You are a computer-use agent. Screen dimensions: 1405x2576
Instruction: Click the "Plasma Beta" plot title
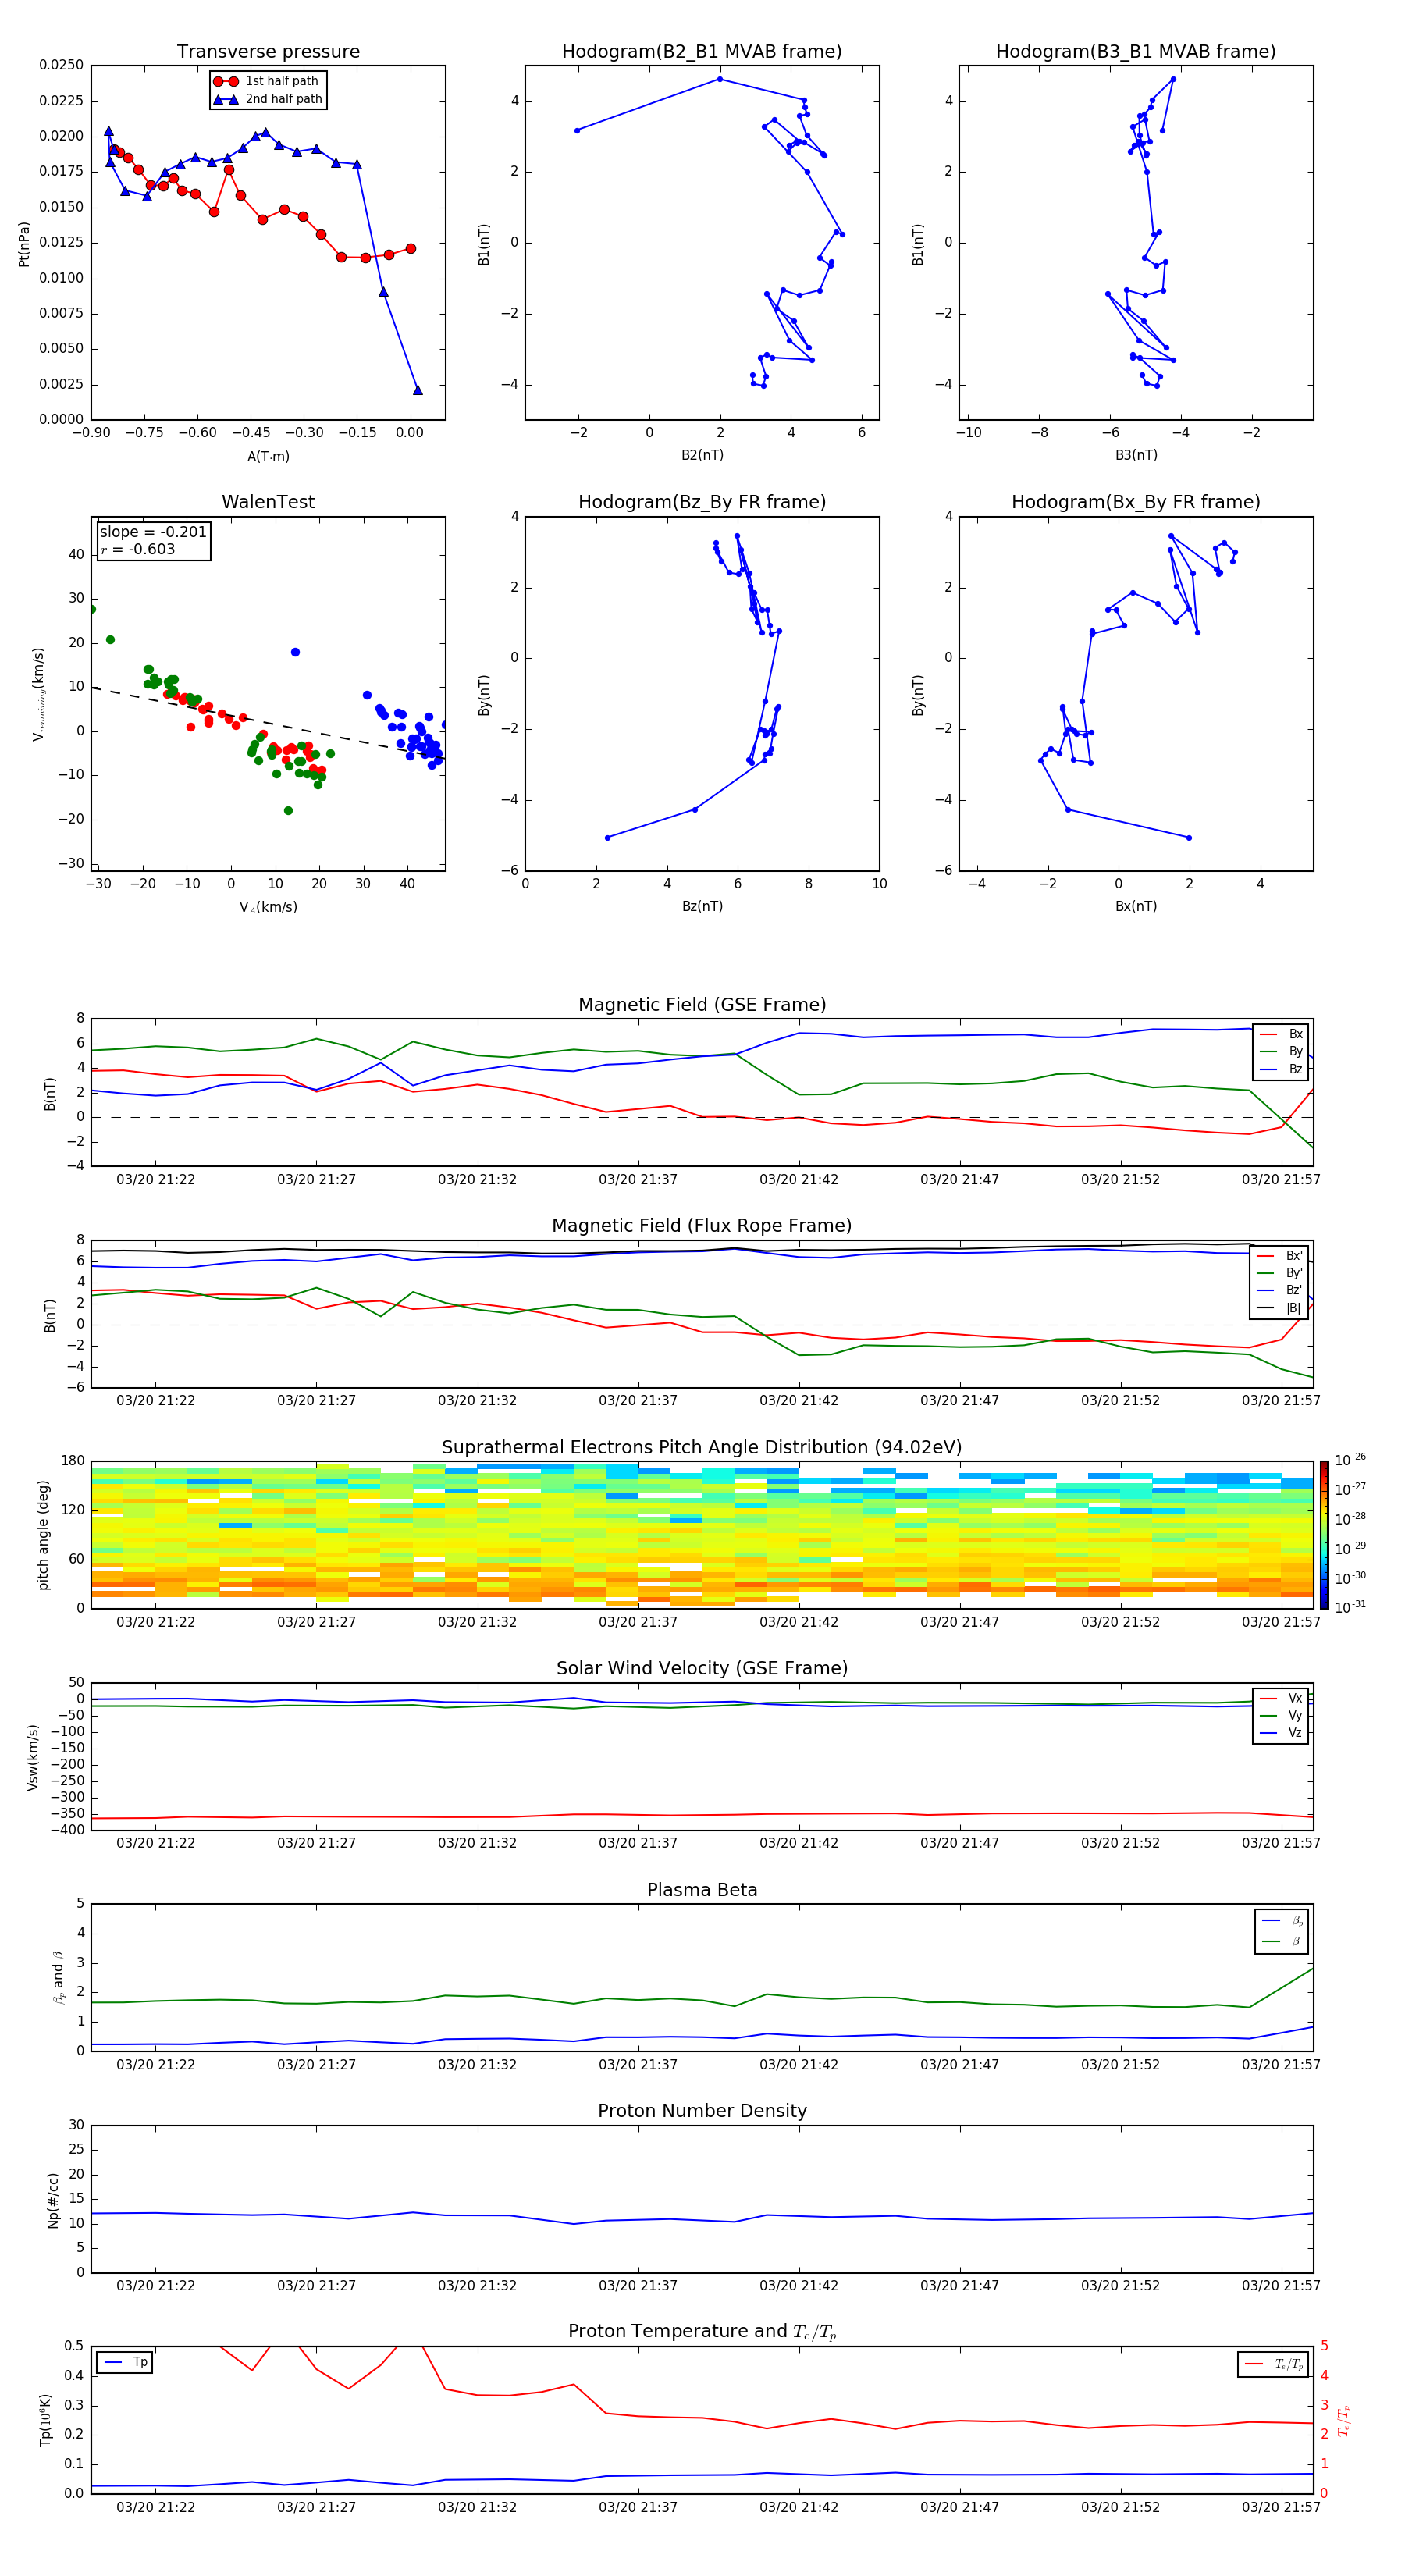(702, 1891)
